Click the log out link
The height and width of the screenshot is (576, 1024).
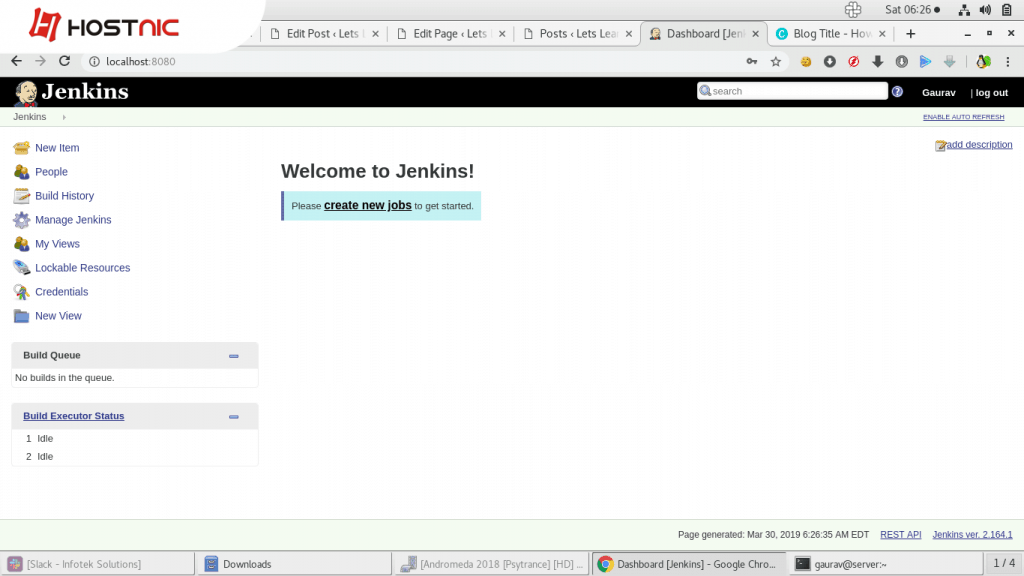pyautogui.click(x=991, y=93)
